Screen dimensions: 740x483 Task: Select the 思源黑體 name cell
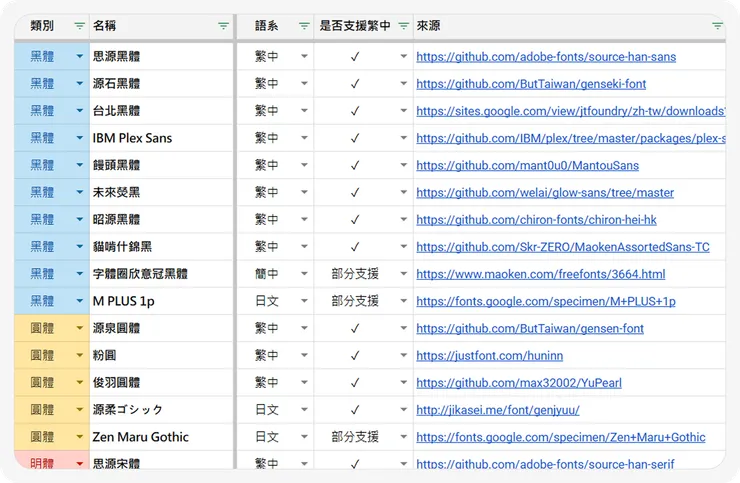(161, 57)
